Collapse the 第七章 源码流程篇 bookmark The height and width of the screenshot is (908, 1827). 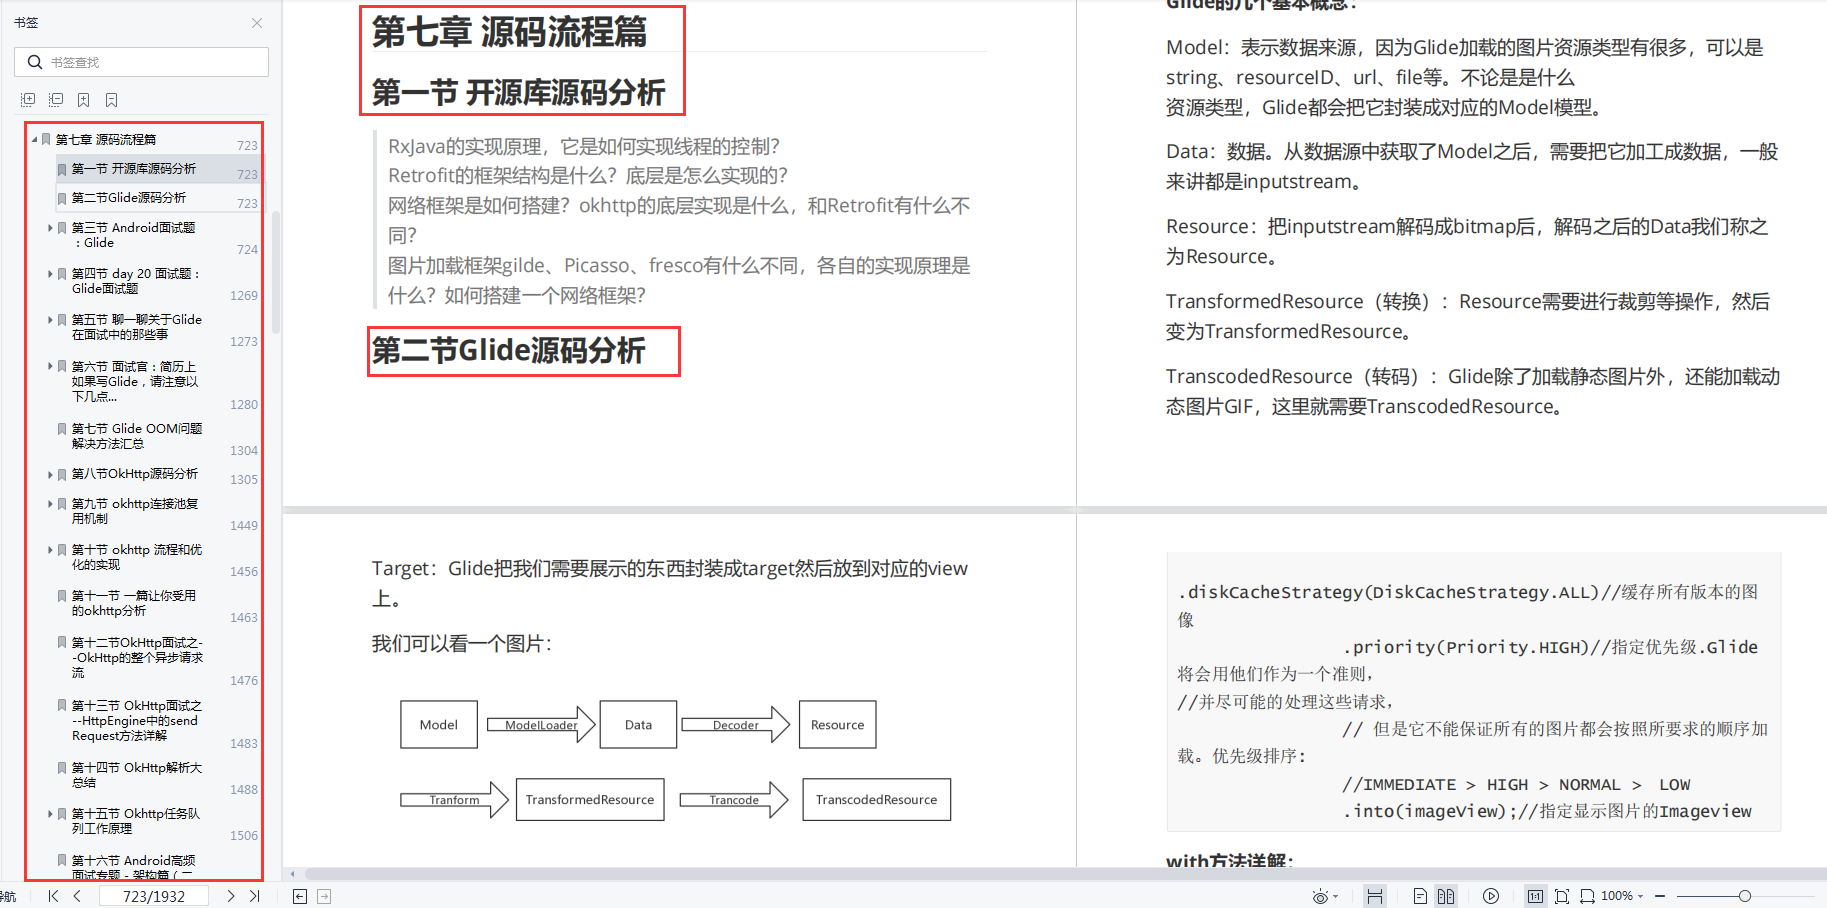pyautogui.click(x=34, y=139)
